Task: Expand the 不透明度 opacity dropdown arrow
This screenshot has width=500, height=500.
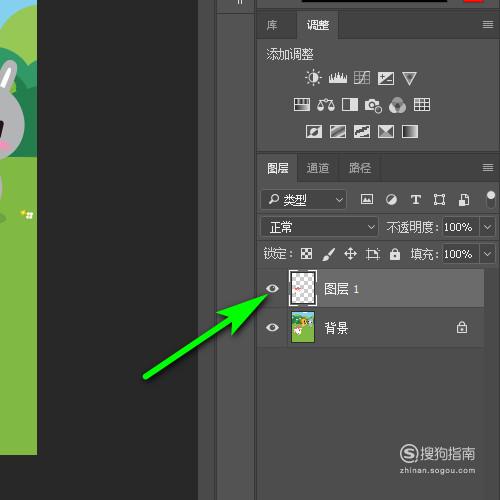Action: pyautogui.click(x=487, y=227)
